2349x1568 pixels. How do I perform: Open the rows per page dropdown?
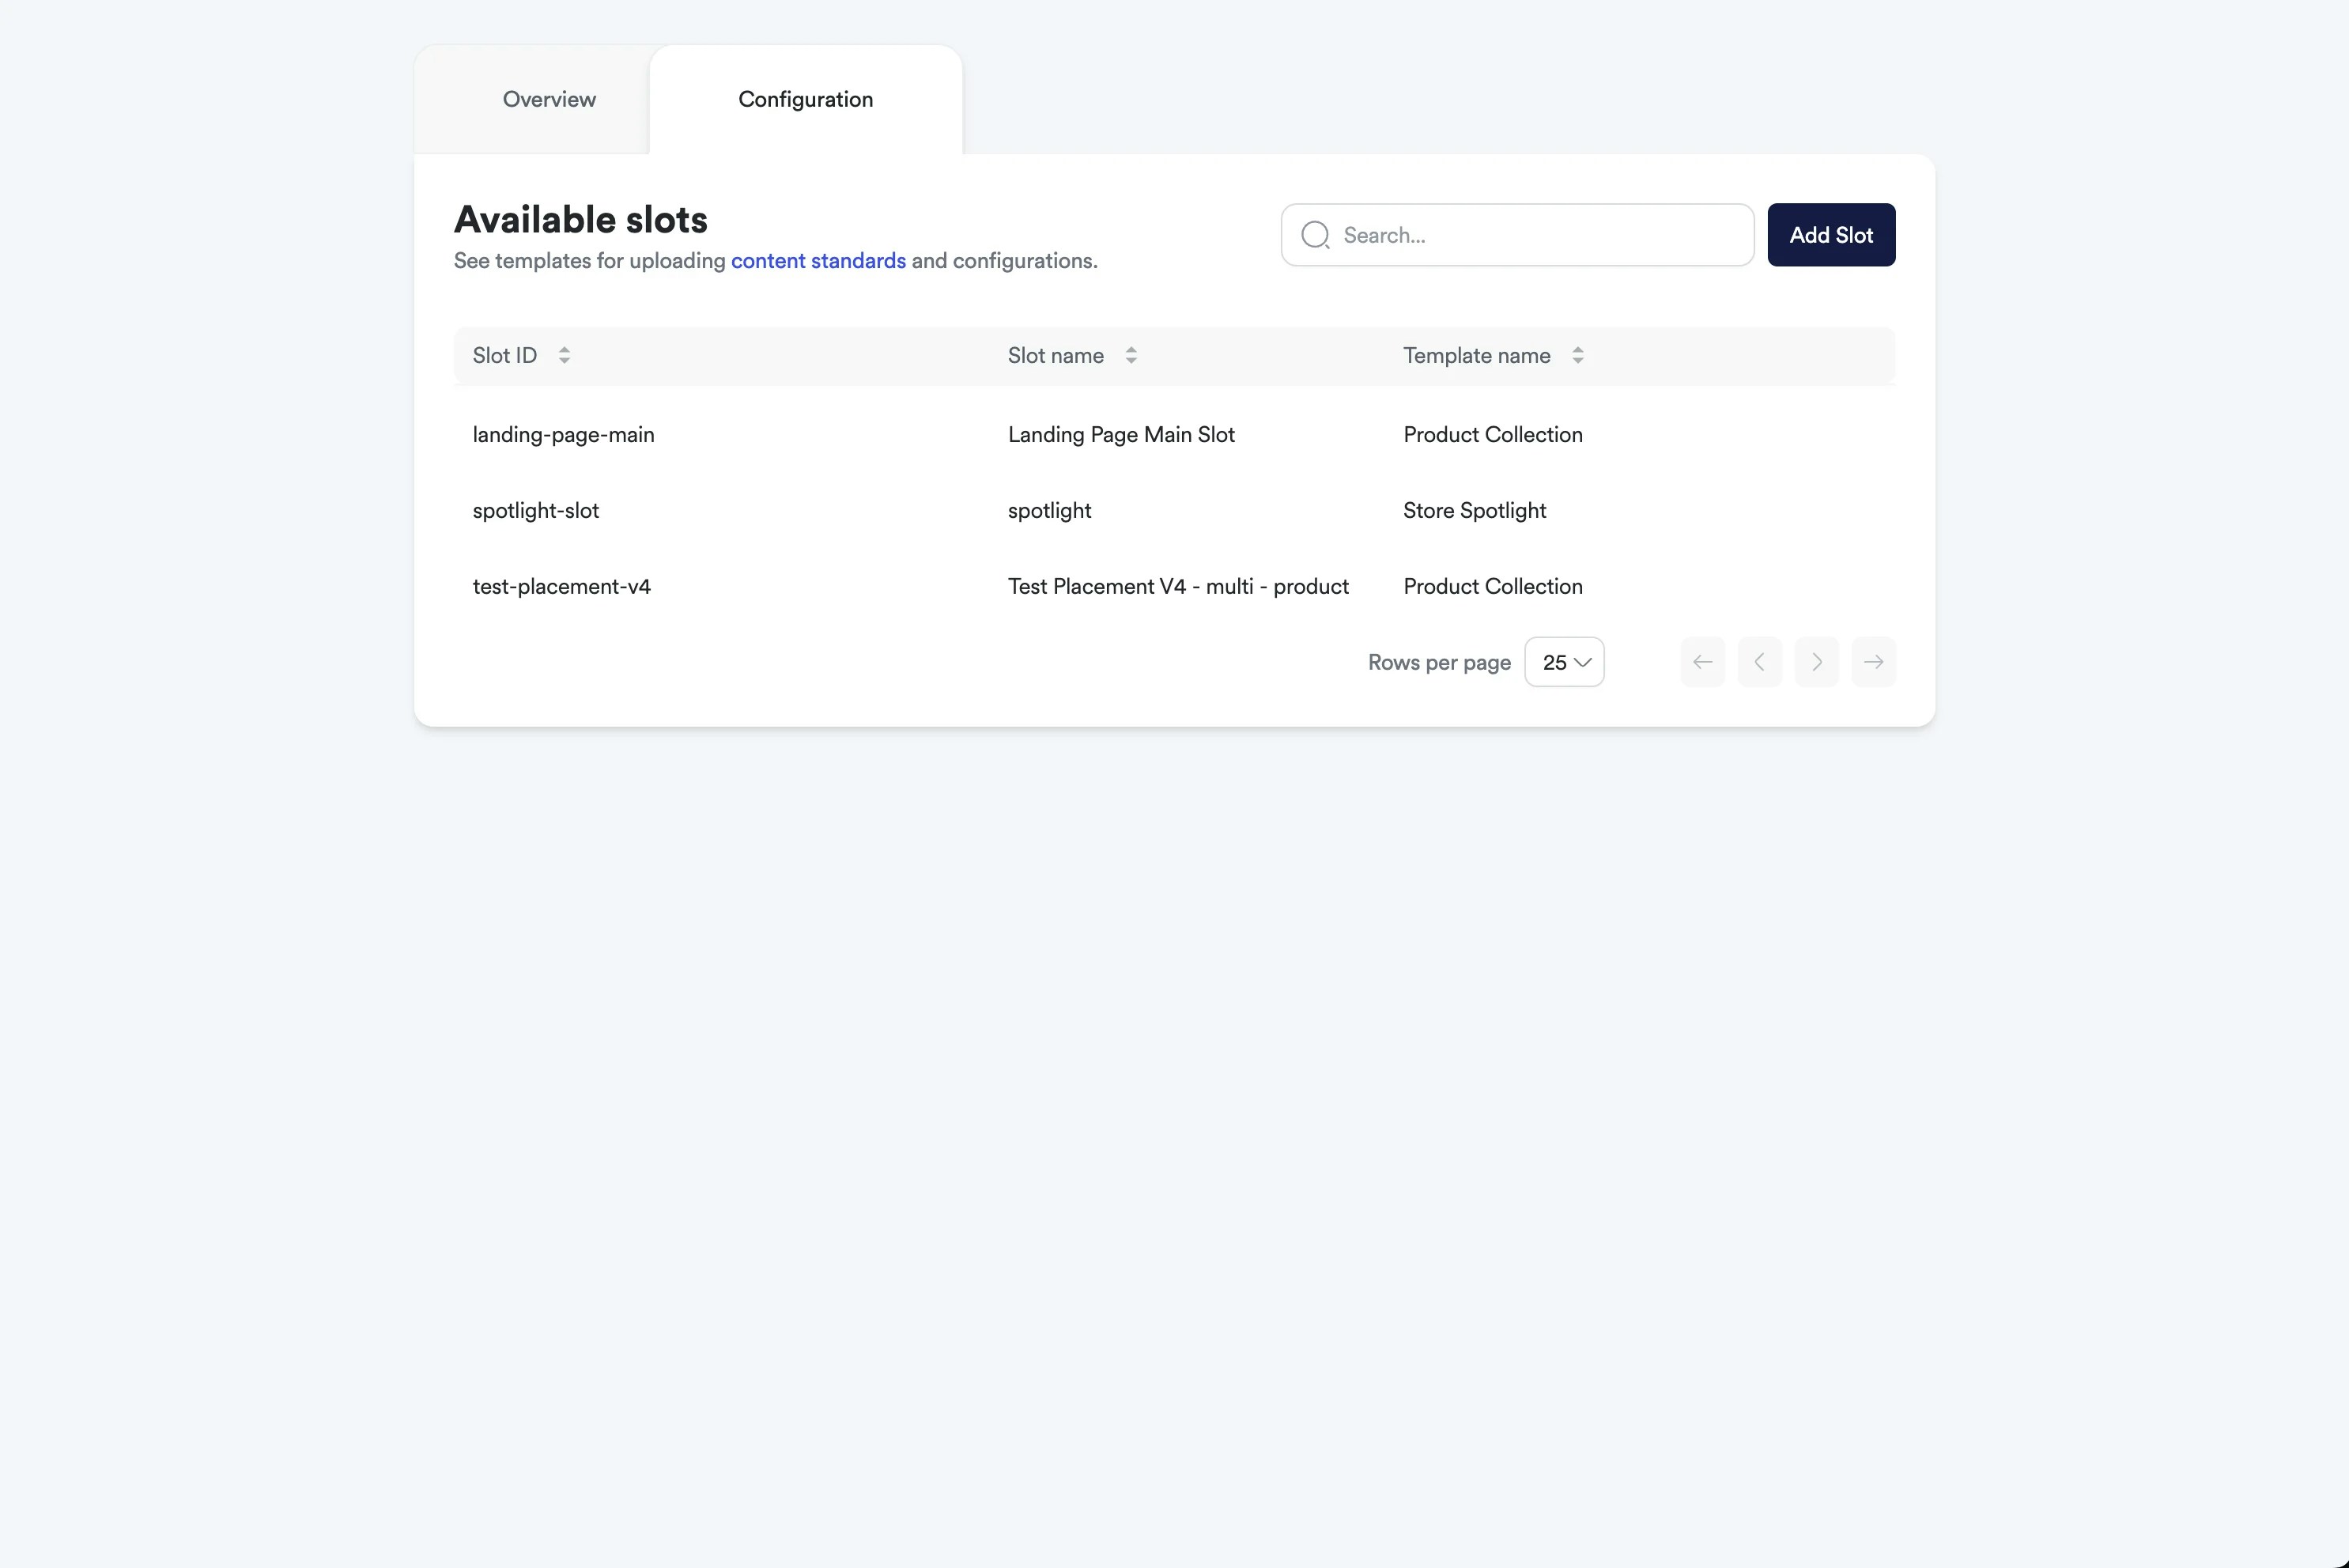click(x=1564, y=661)
